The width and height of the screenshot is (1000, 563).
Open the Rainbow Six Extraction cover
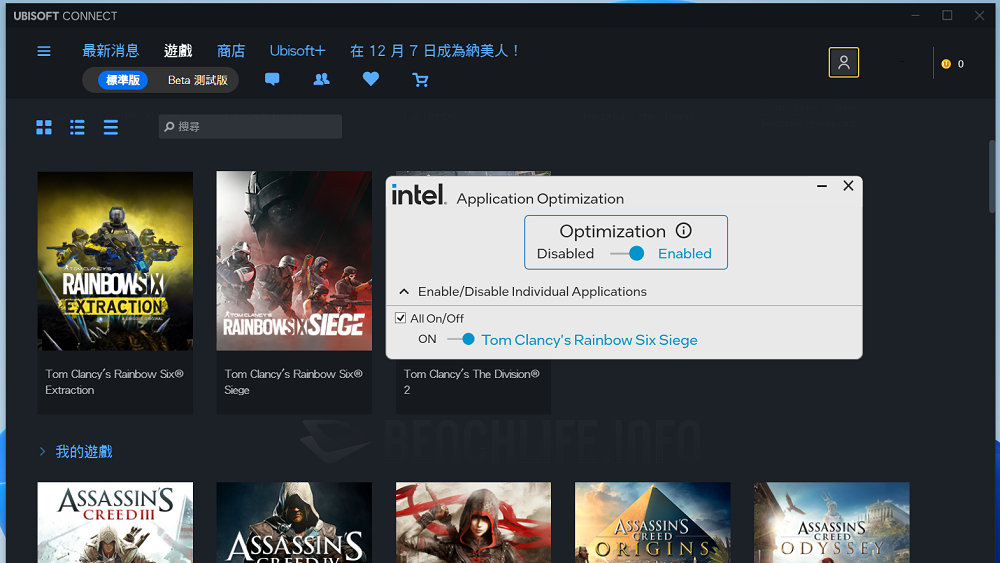click(115, 261)
